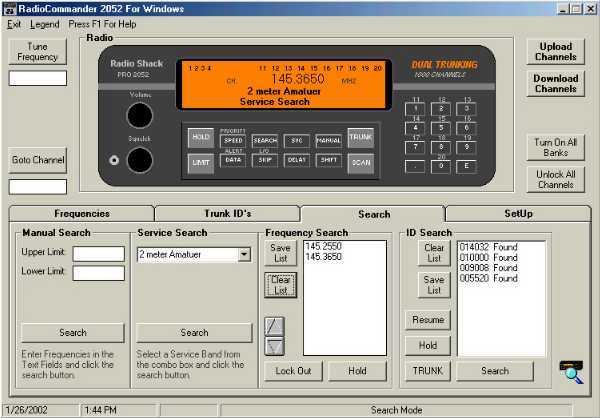This screenshot has height=418, width=600.
Task: Click the HOLD key on the radio panel
Action: click(201, 138)
